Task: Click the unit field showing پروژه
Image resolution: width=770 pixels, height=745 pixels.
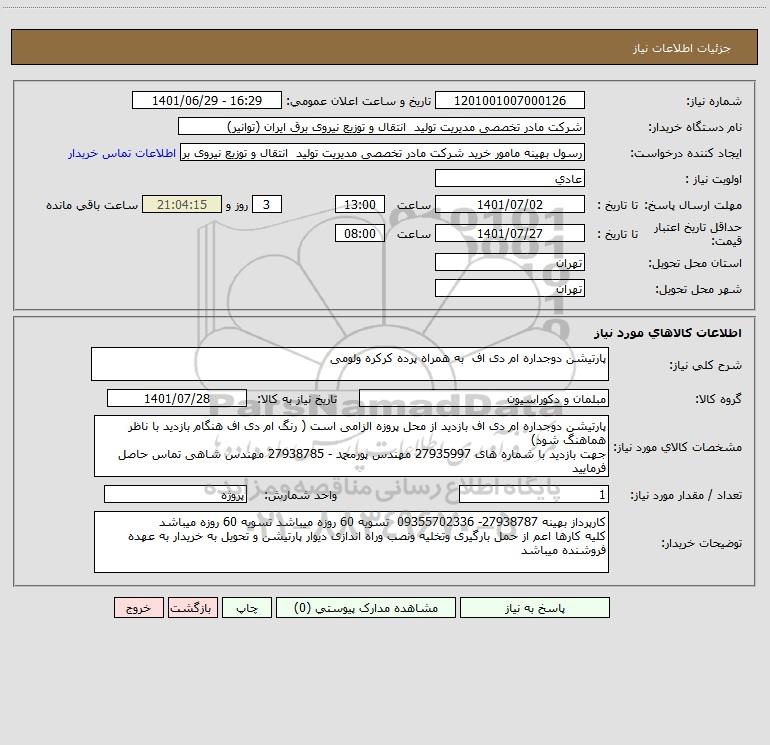Action: [x=175, y=494]
